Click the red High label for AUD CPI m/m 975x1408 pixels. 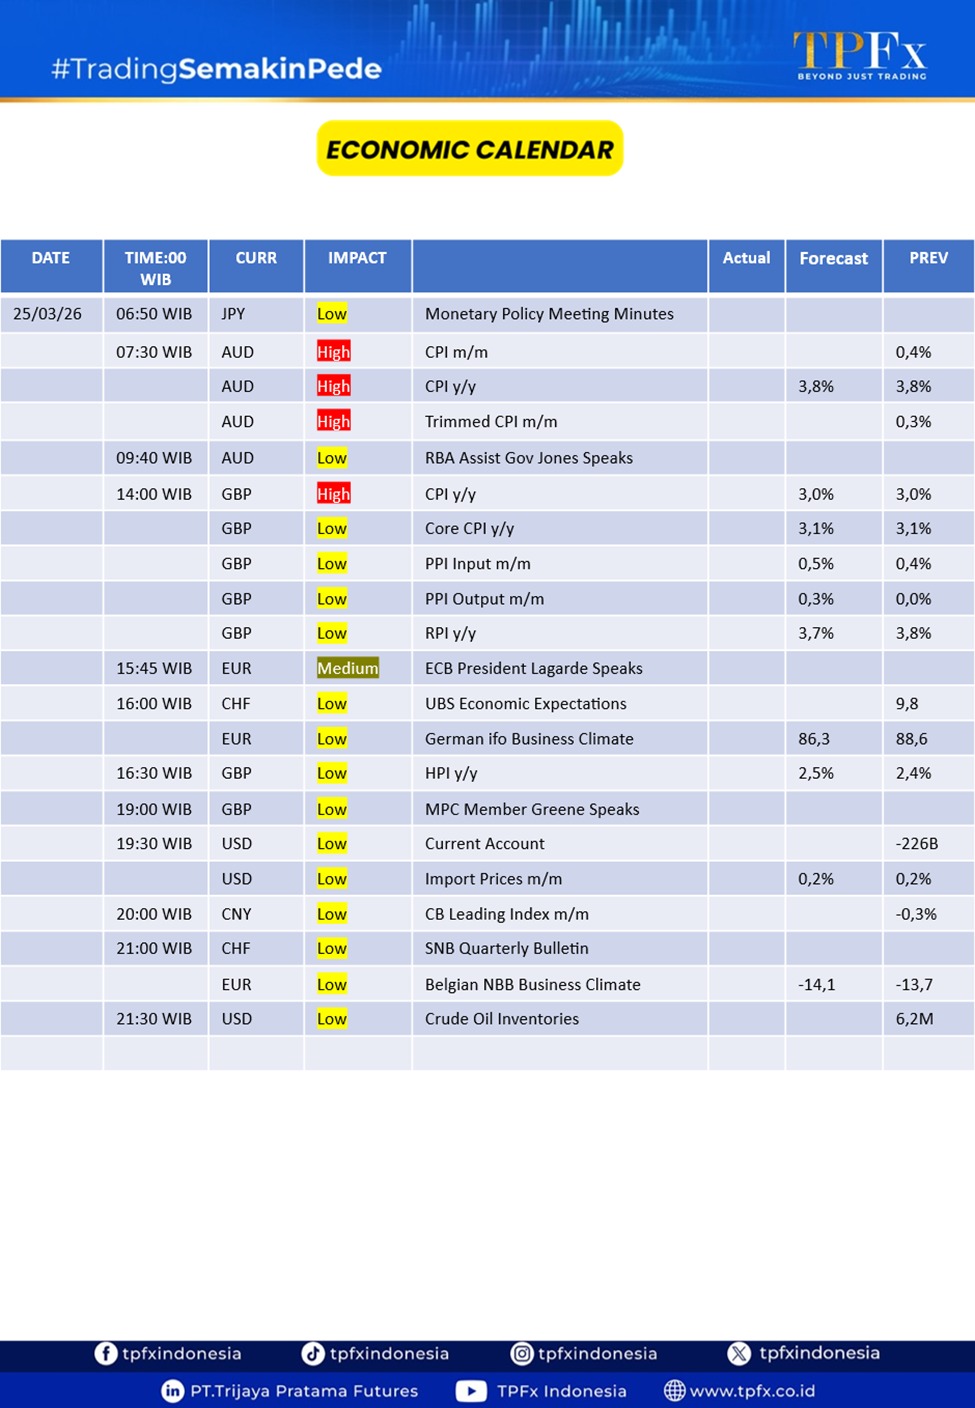pyautogui.click(x=333, y=352)
